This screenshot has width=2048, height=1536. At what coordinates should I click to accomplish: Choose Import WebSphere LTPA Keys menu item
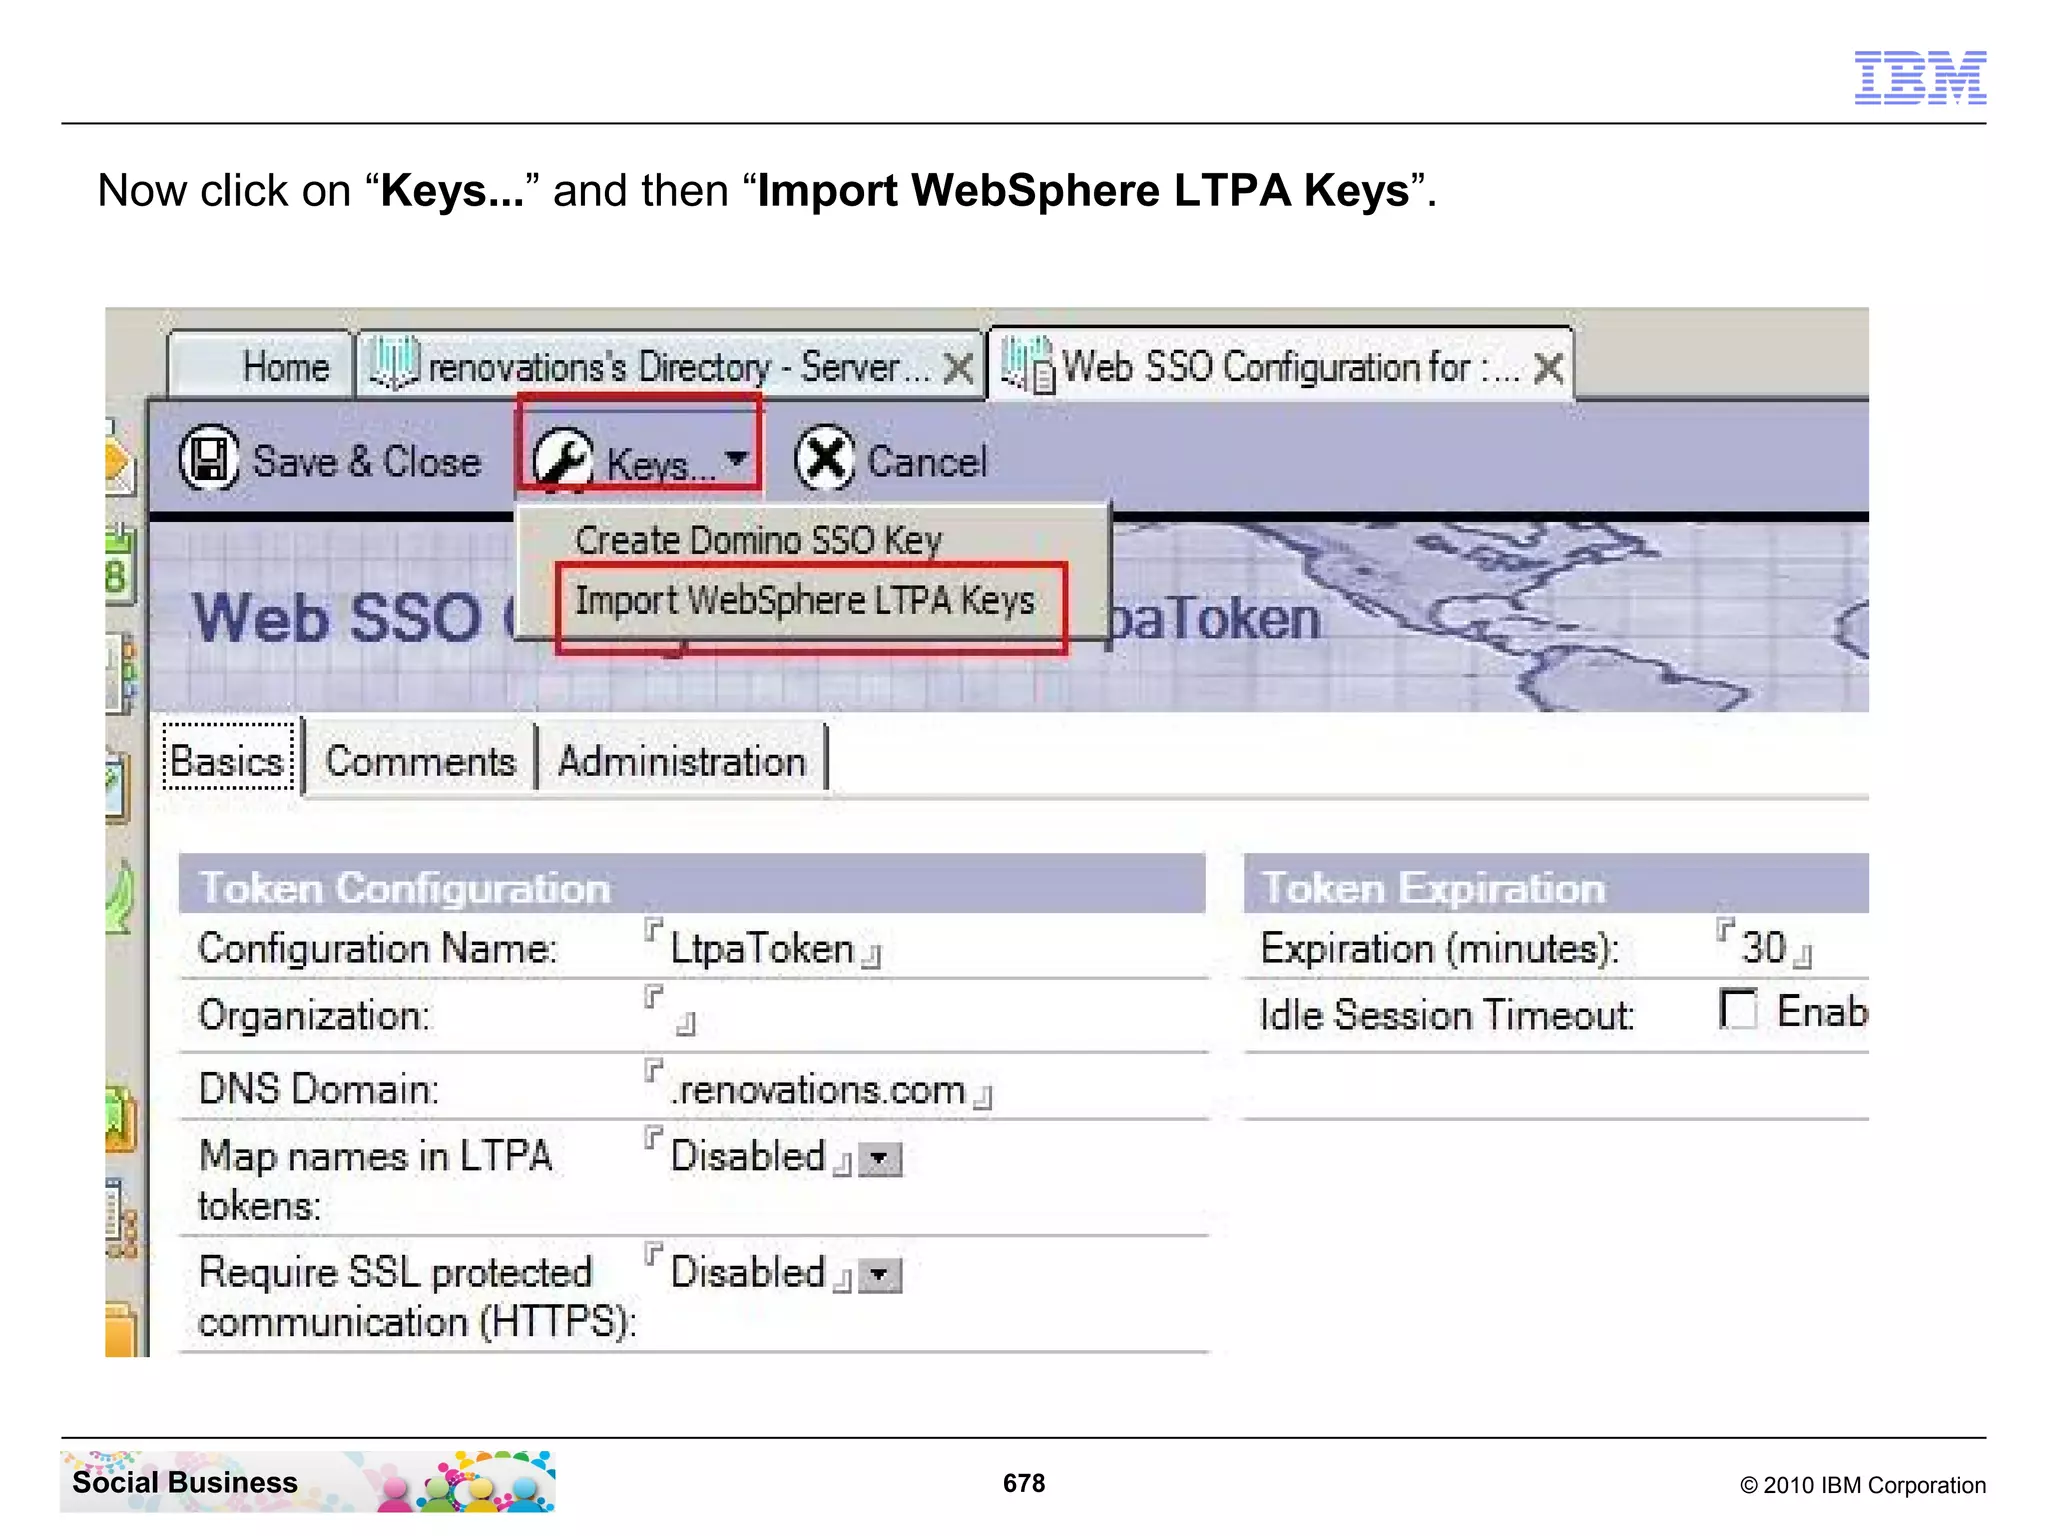(x=805, y=601)
